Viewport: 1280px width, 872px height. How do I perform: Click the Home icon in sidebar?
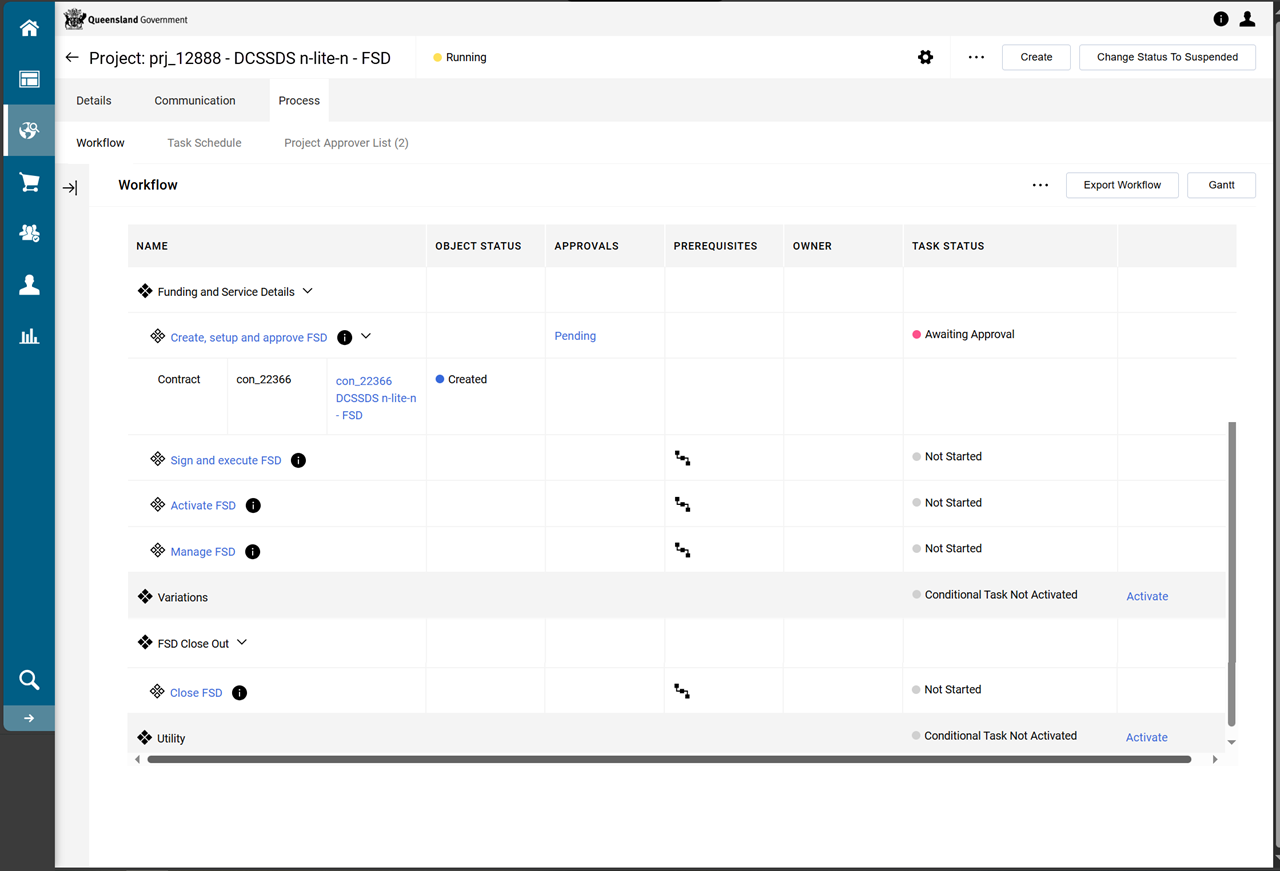29,28
